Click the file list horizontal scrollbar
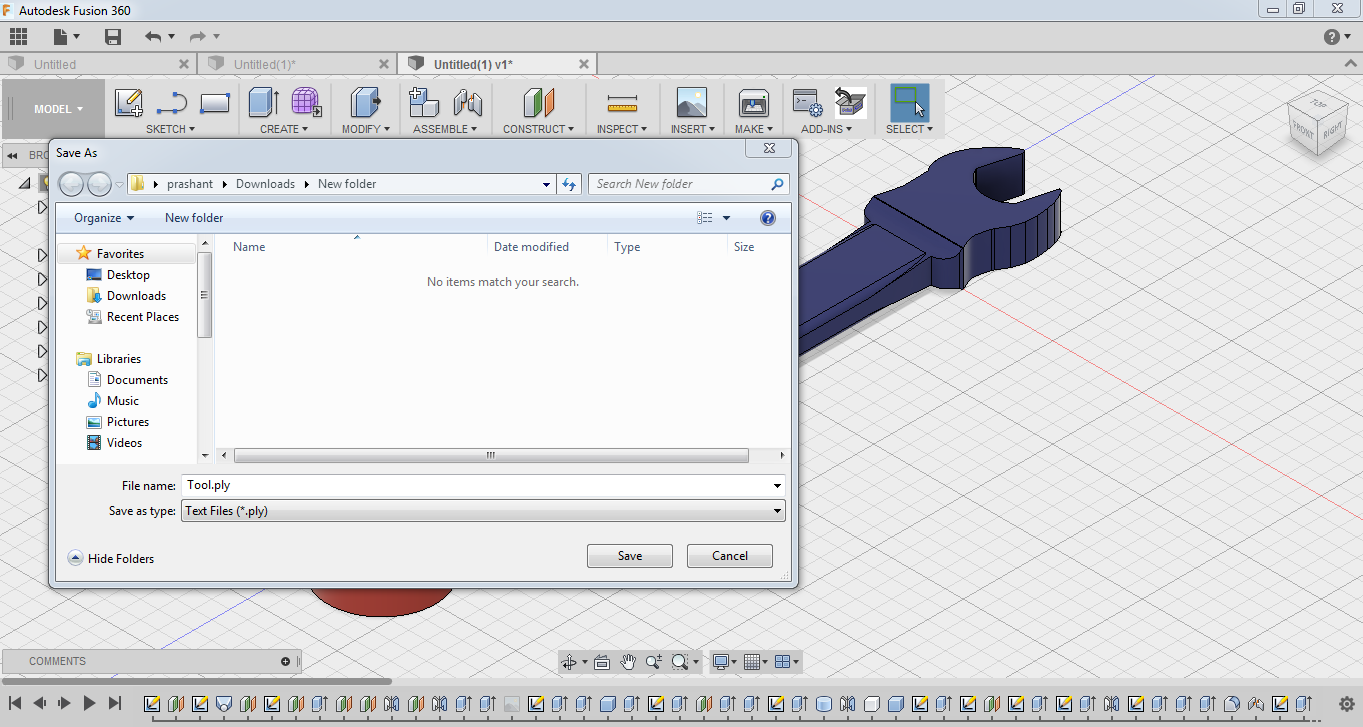 490,456
